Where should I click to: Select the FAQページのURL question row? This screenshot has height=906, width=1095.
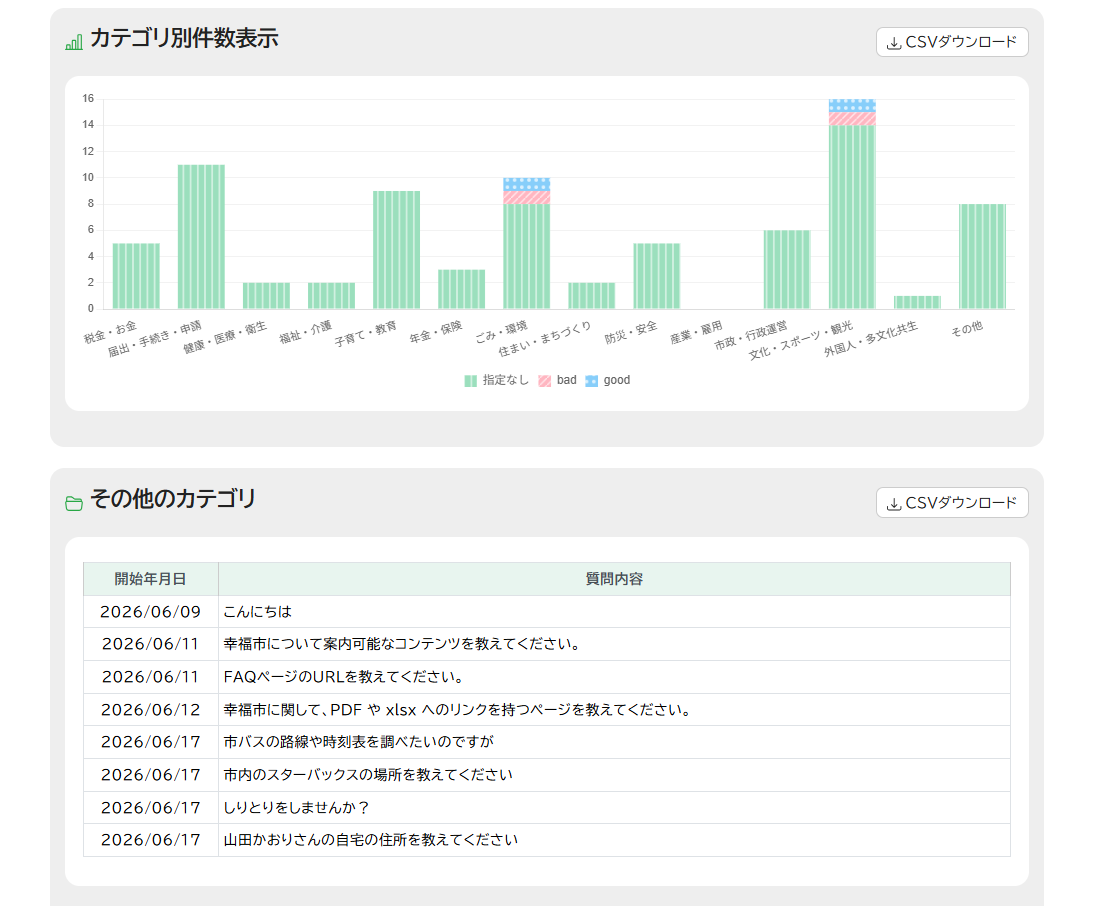(547, 677)
